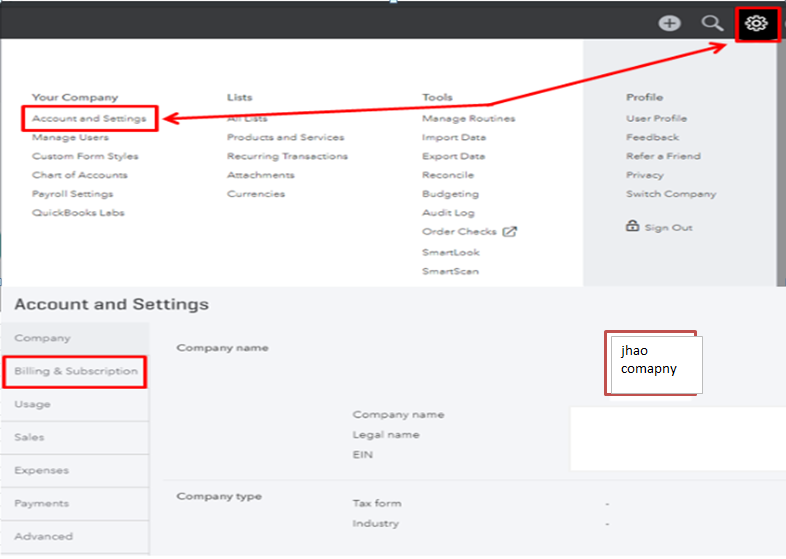The height and width of the screenshot is (559, 786).
Task: Open Order Checks
Action: pos(459,232)
